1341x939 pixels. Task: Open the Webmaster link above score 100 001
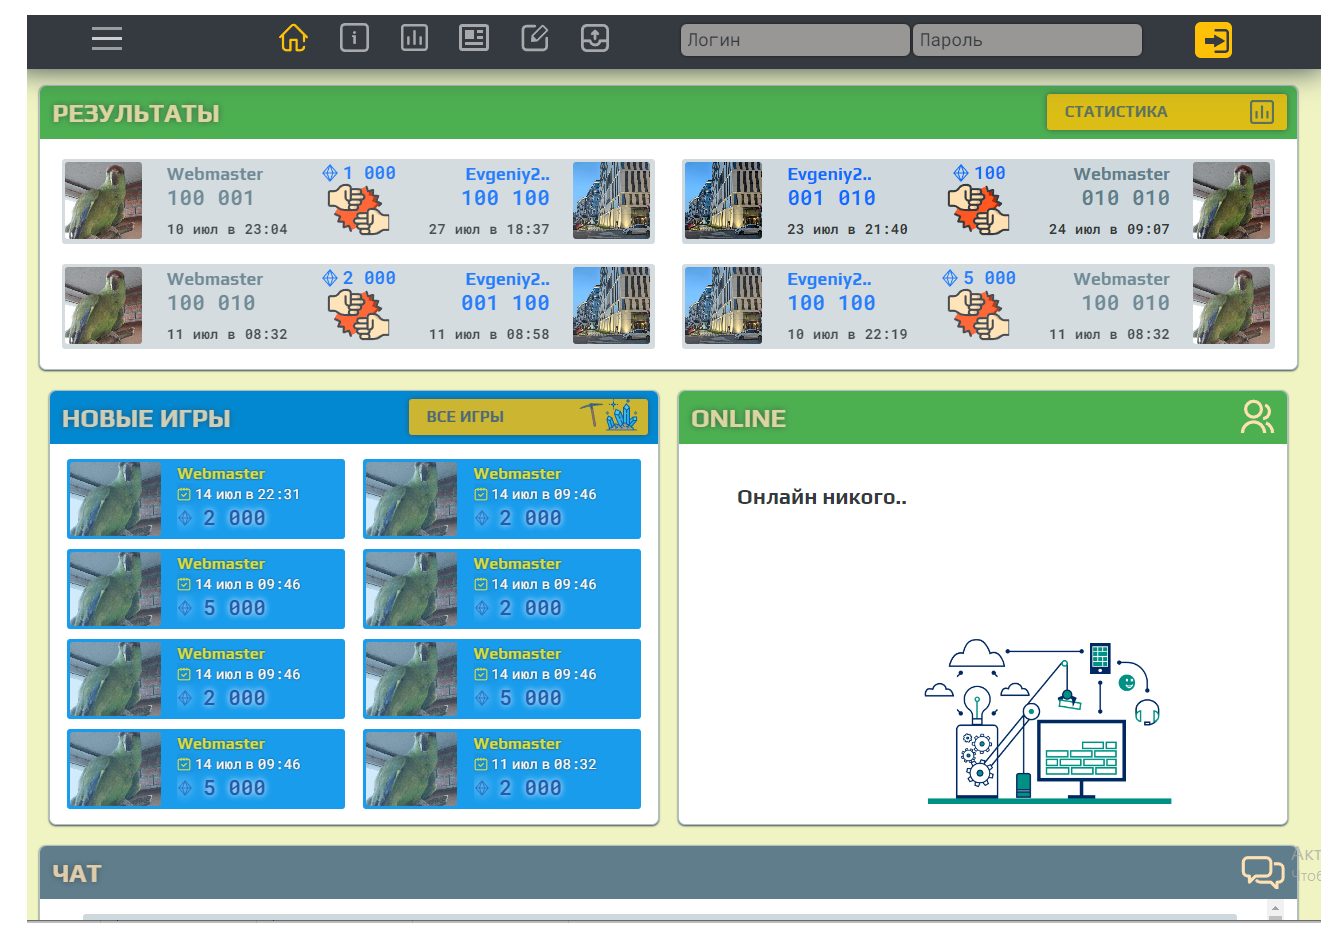(215, 174)
